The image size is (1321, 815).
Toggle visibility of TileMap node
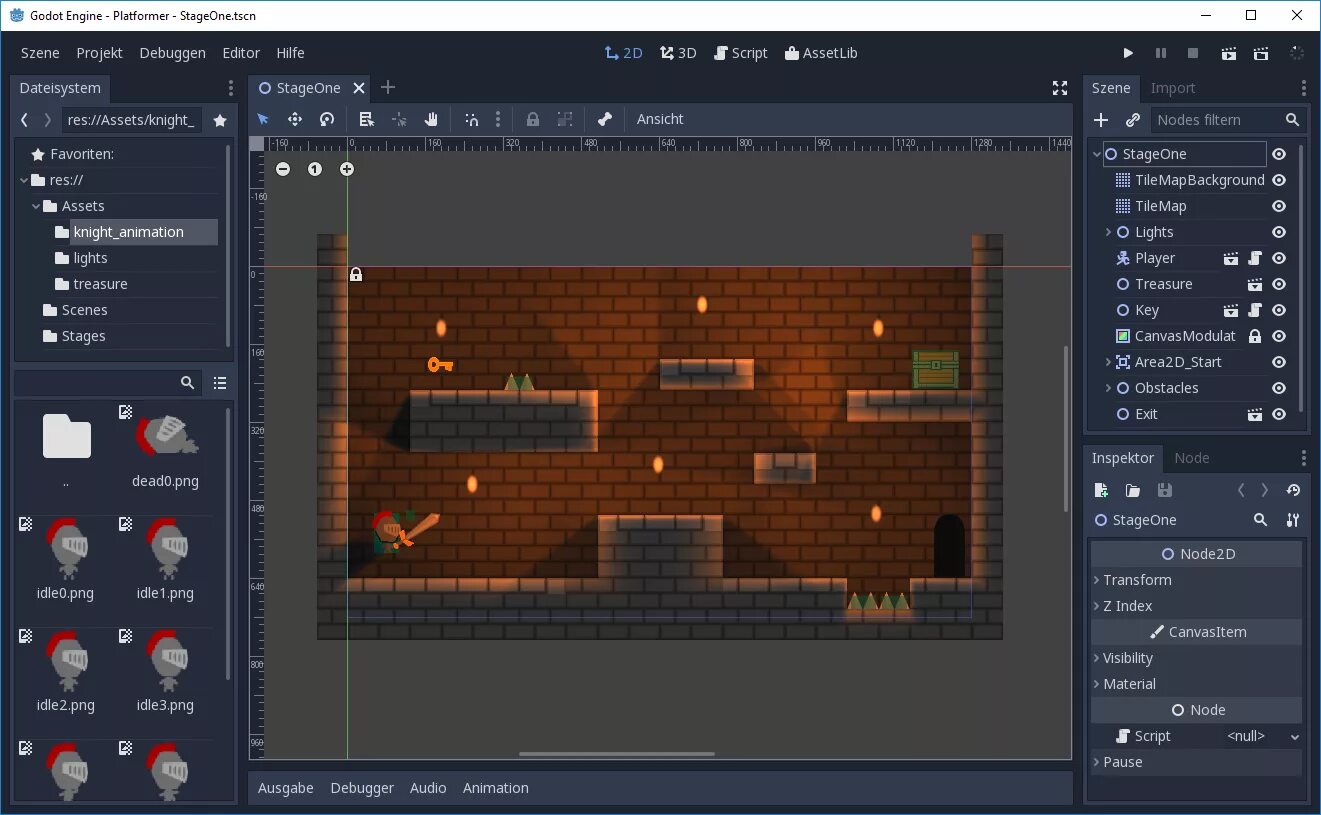click(x=1278, y=206)
